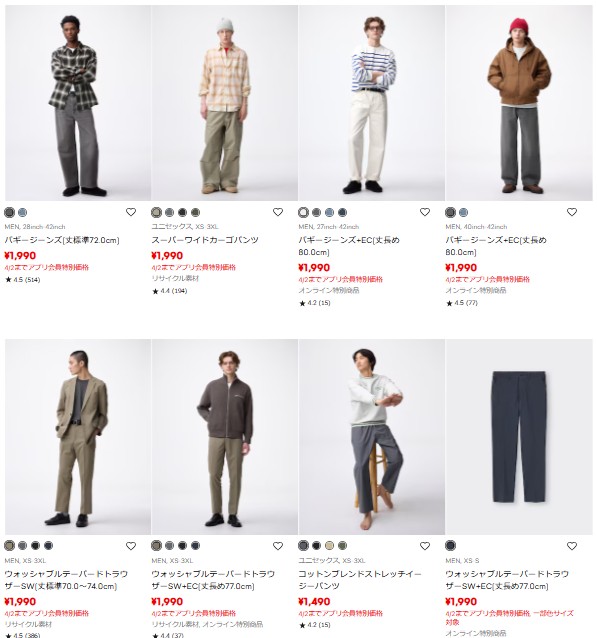This screenshot has width=597, height=638.
Task: Open the plaid shirt model product image
Action: tap(78, 103)
